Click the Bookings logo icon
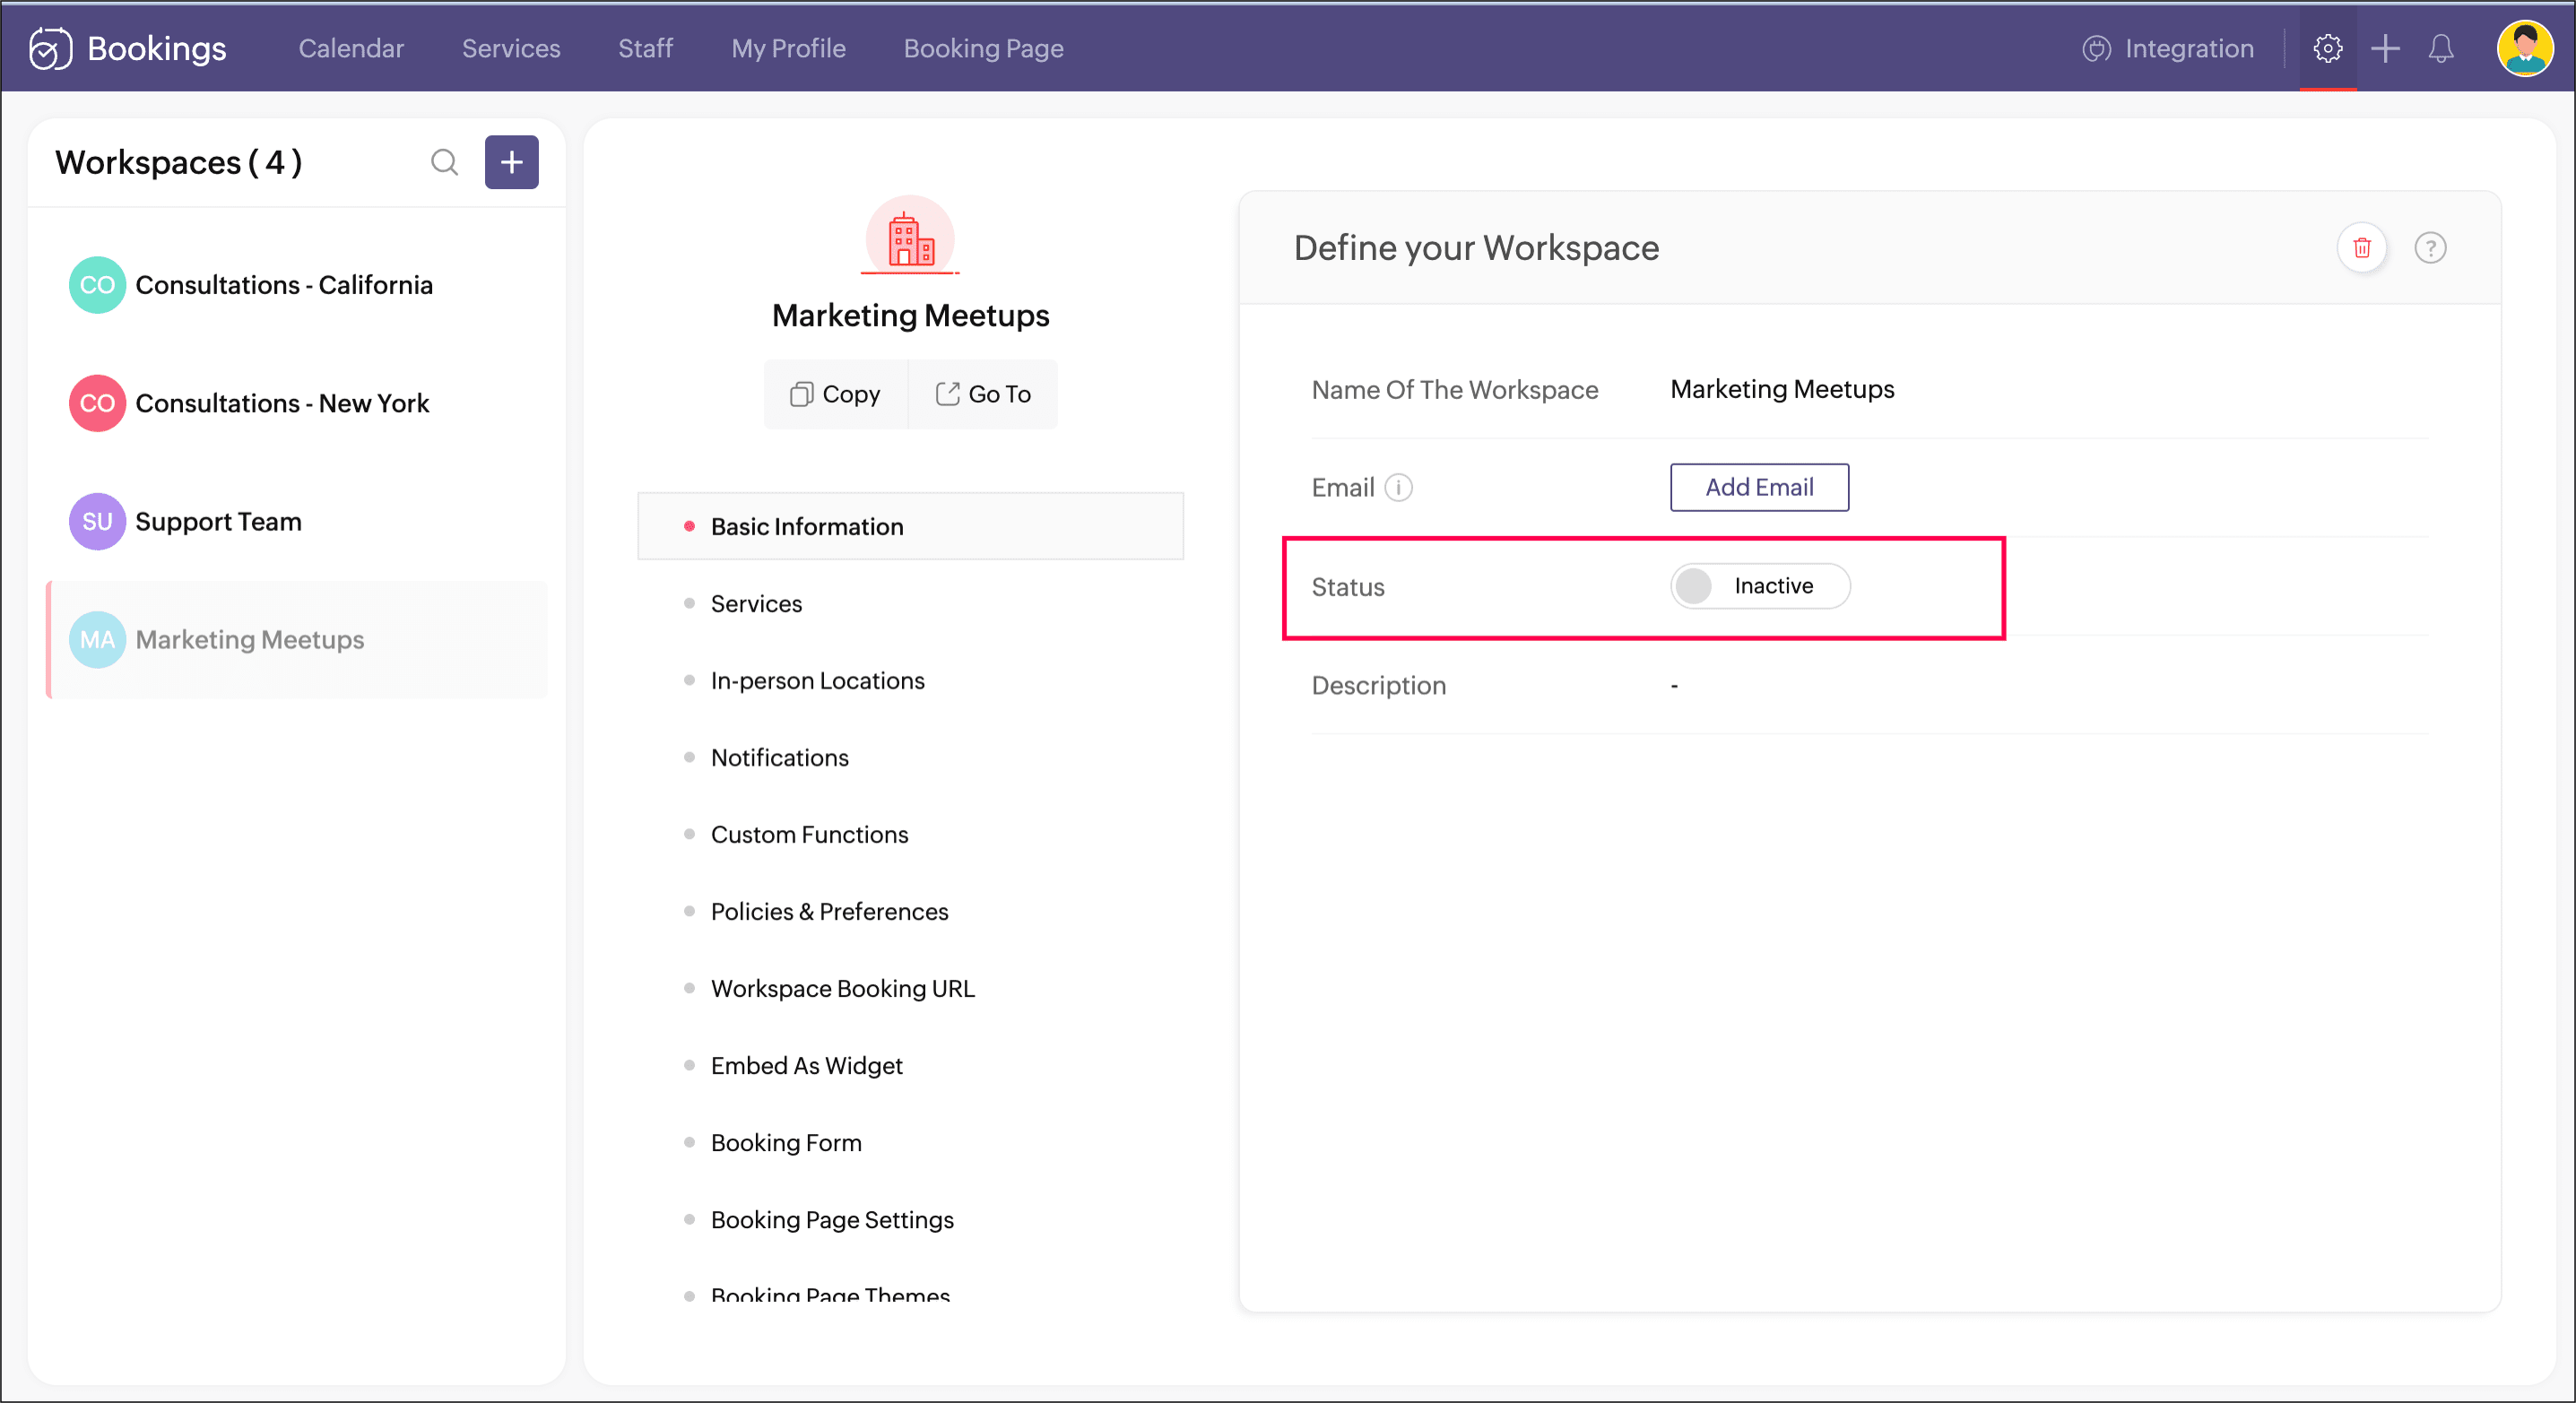The image size is (2576, 1403). pos(50,48)
